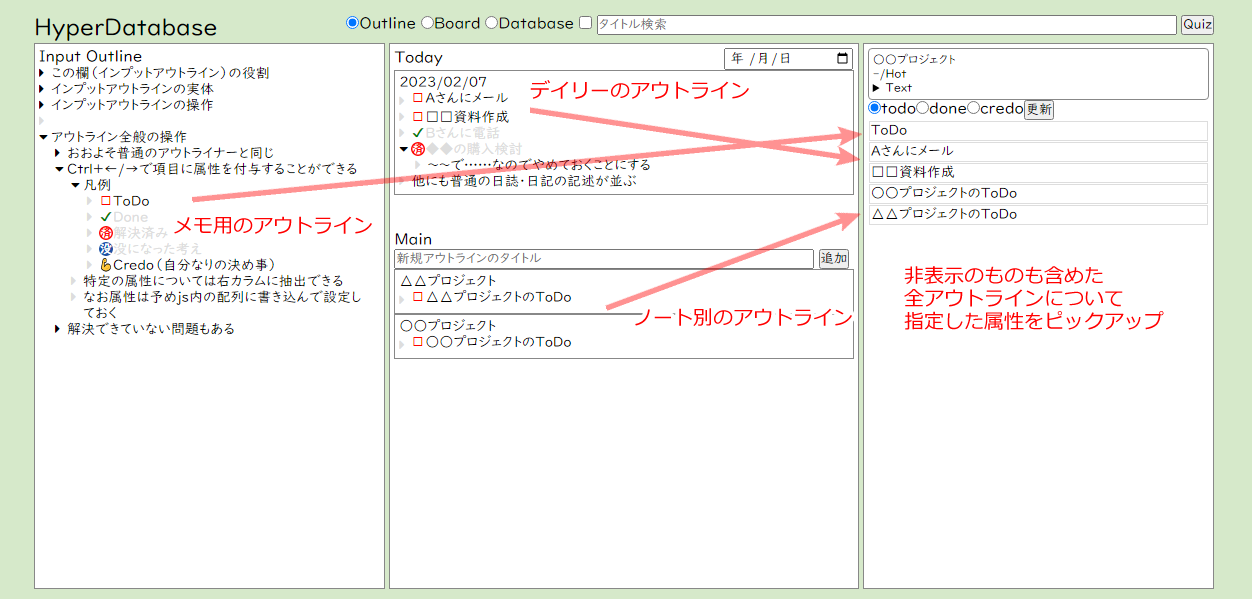Select the done attribute radio button
Screen dimensions: 1252x599
(x=922, y=108)
